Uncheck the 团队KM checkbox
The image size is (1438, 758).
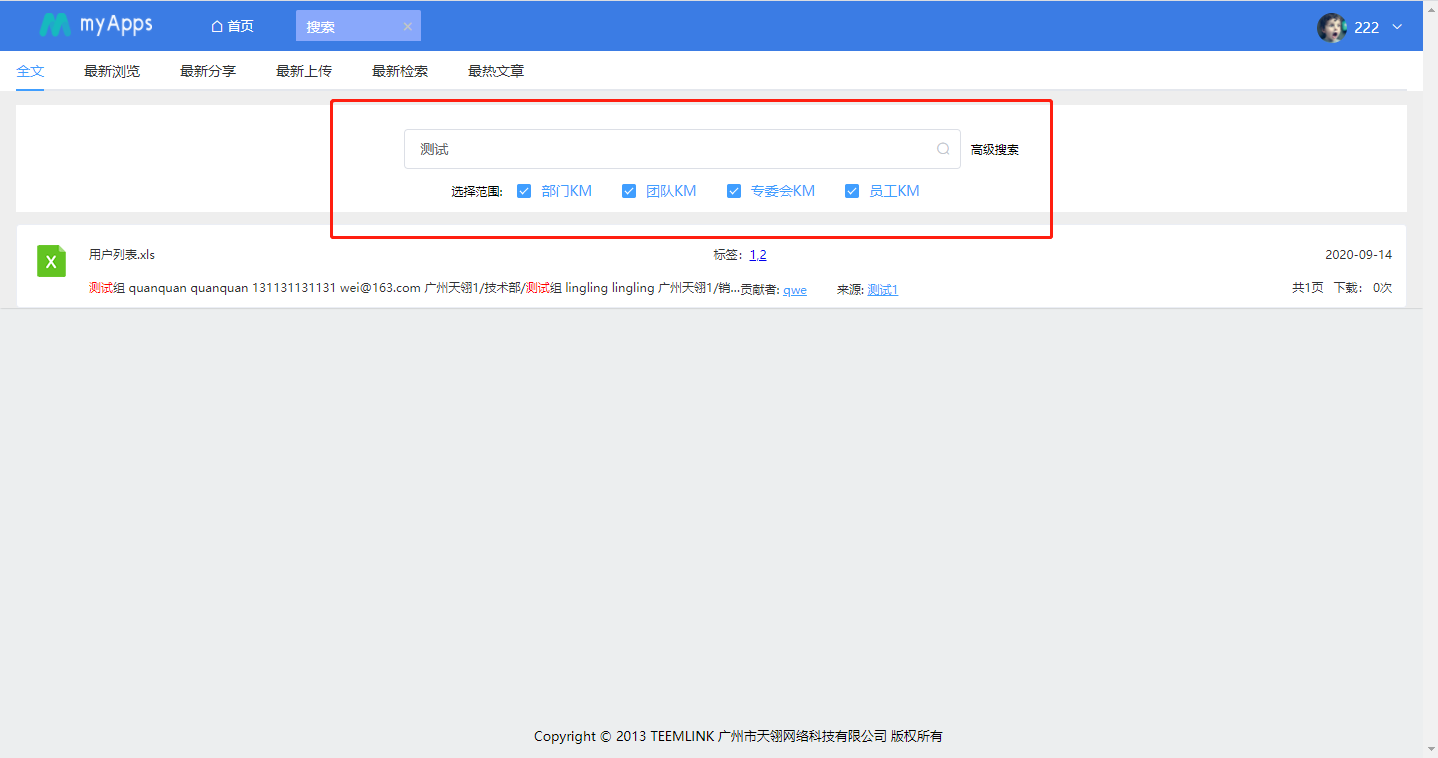pyautogui.click(x=629, y=190)
